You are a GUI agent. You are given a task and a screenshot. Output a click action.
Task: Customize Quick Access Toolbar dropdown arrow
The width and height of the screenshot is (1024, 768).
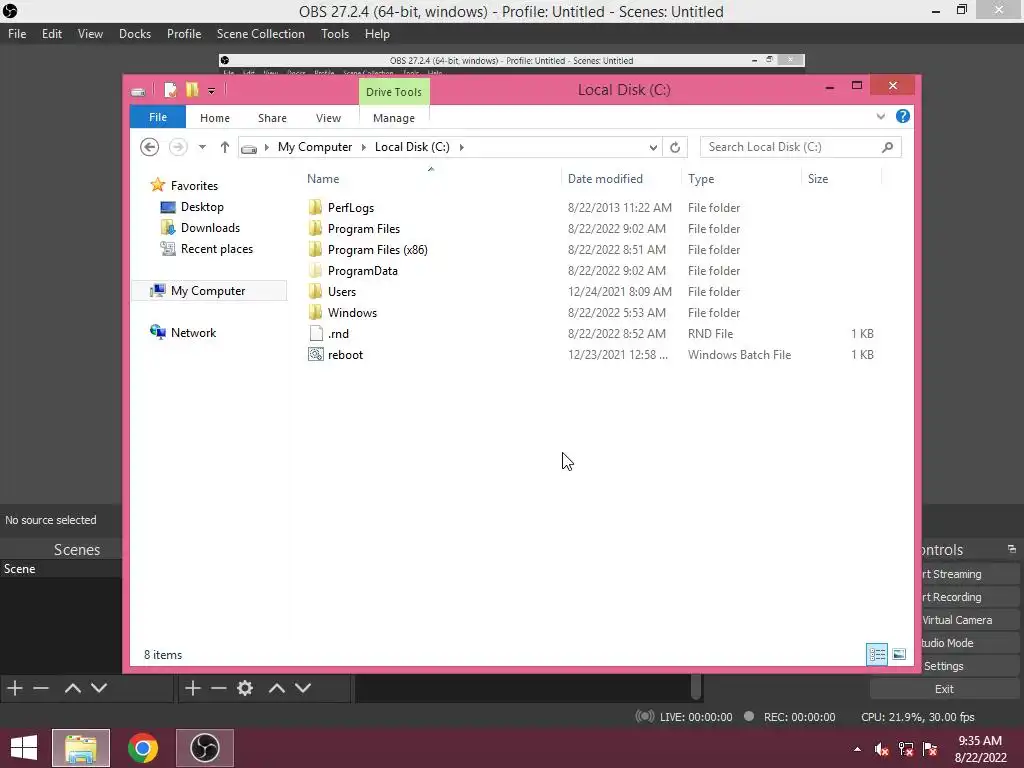click(x=212, y=91)
